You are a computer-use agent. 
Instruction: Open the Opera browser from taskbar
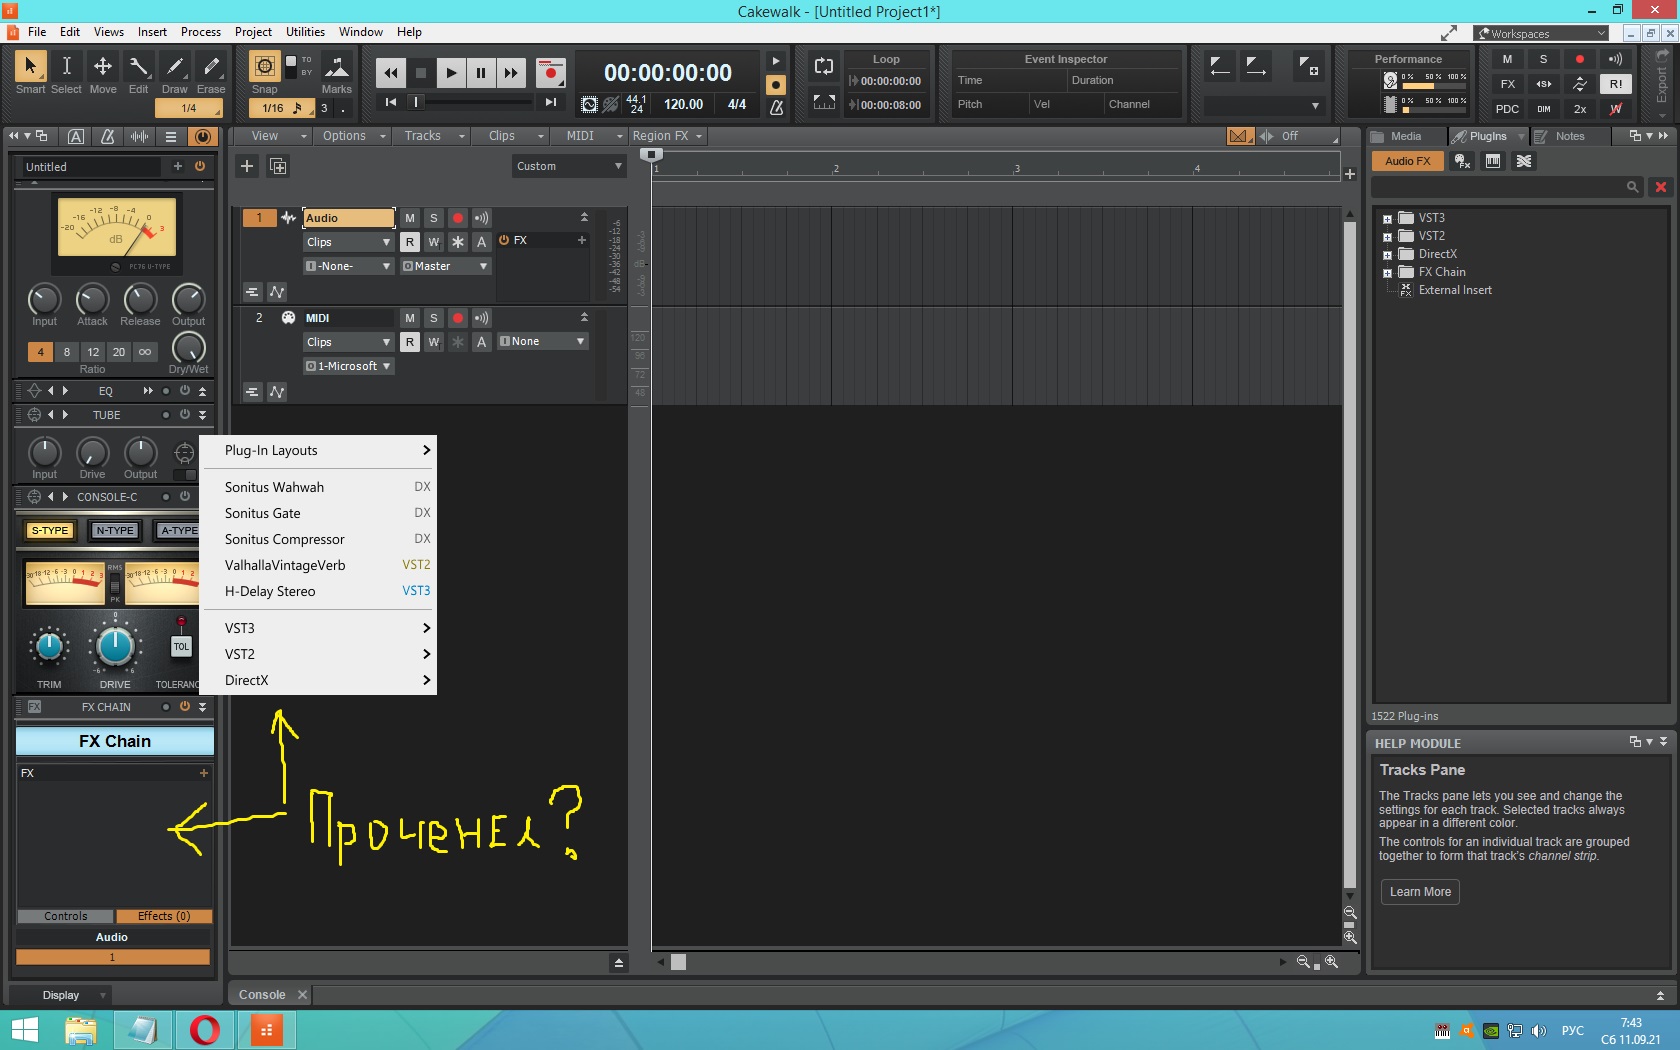[x=204, y=1029]
